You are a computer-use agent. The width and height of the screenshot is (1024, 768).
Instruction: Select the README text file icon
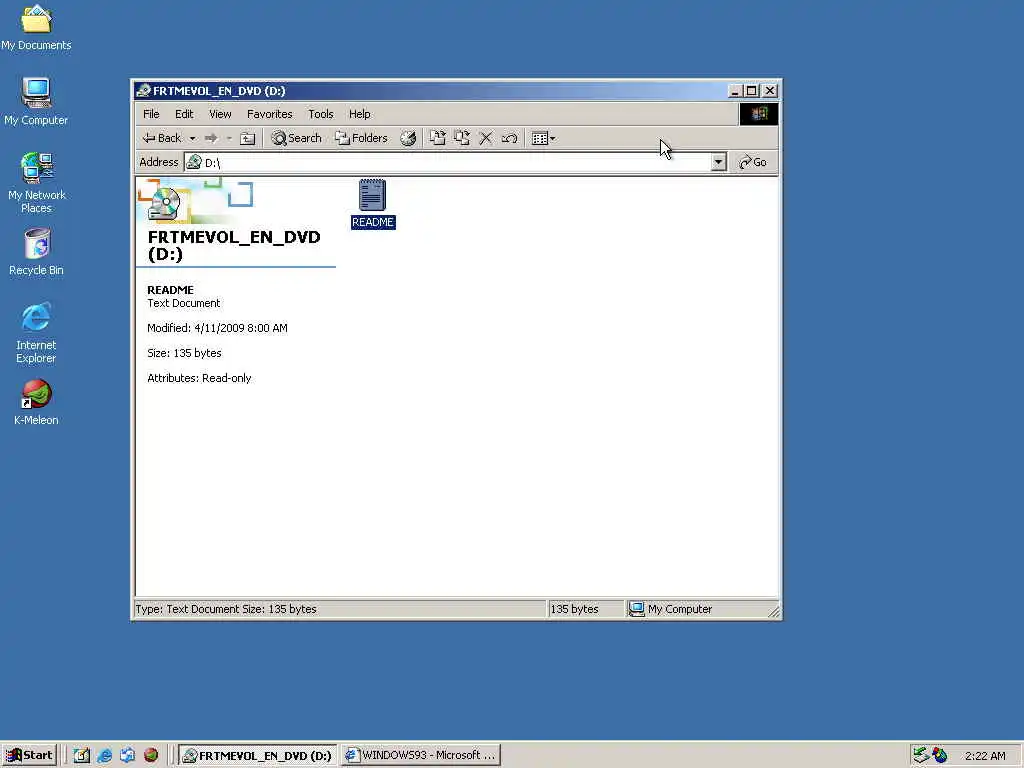click(x=373, y=204)
